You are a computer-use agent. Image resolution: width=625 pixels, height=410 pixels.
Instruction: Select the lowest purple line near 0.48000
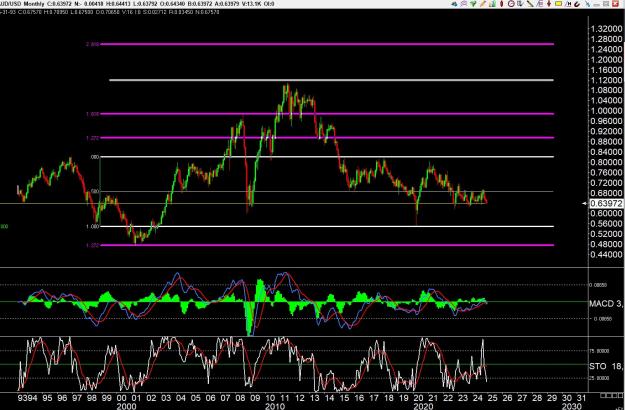327,245
